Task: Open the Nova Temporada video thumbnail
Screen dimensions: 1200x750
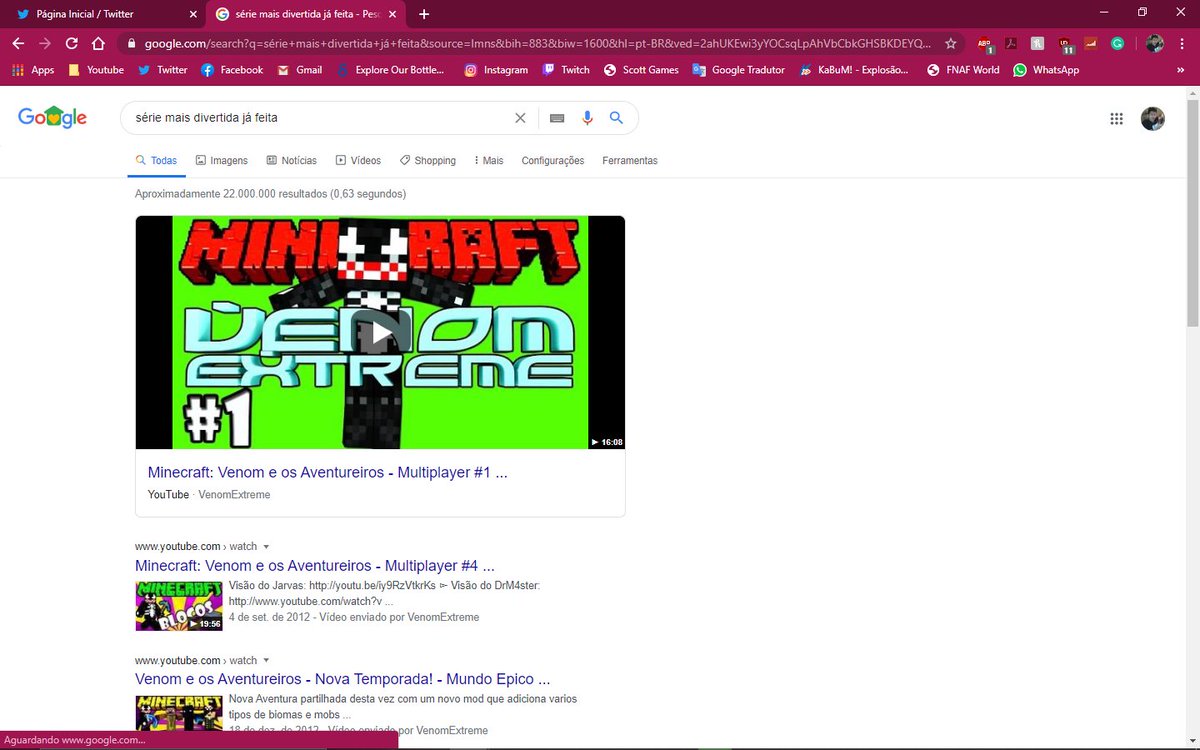Action: pos(179,714)
